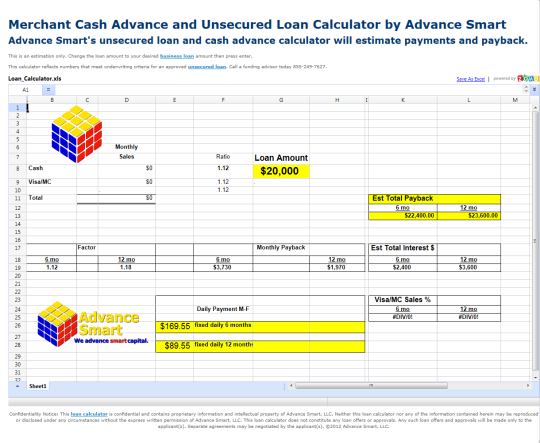This screenshot has width=540, height=443.
Task: Select the $1,970 monthly payback cell
Action: click(x=337, y=268)
